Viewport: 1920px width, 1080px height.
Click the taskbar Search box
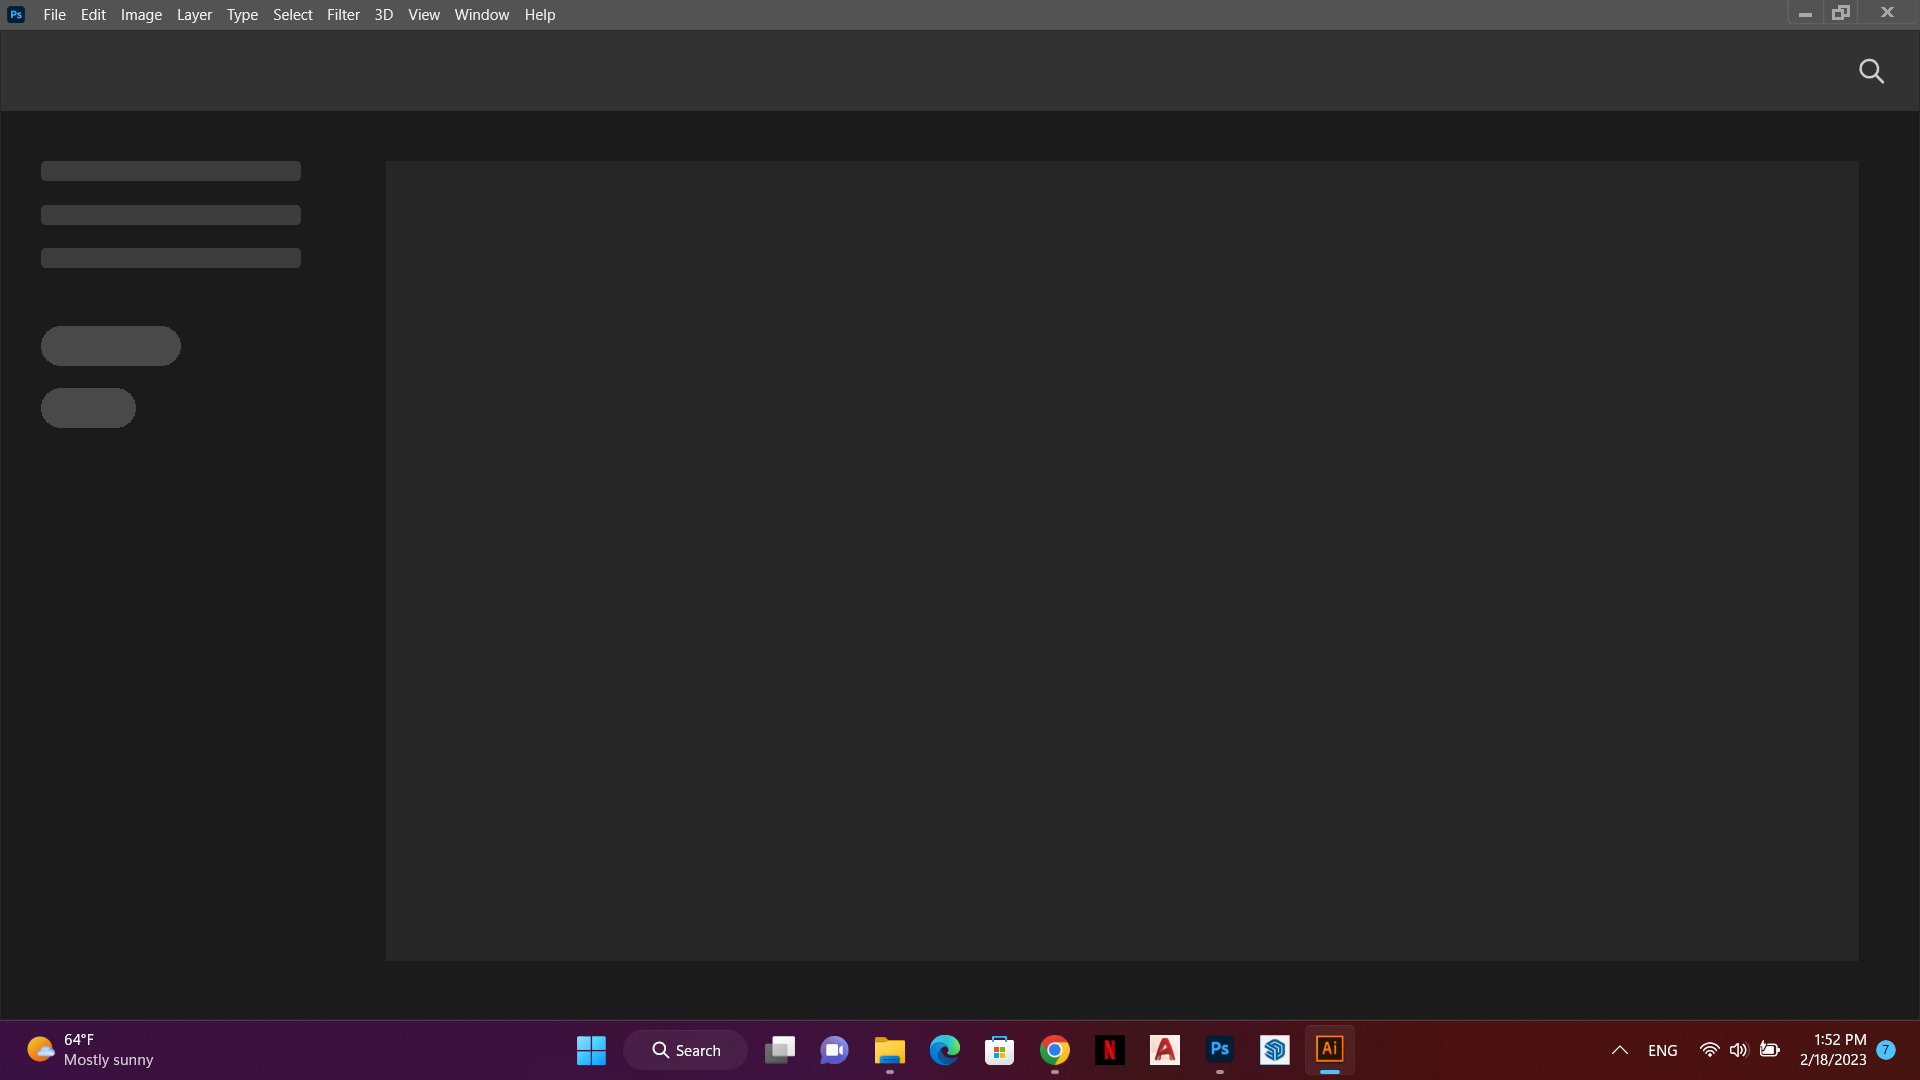[x=686, y=1050]
